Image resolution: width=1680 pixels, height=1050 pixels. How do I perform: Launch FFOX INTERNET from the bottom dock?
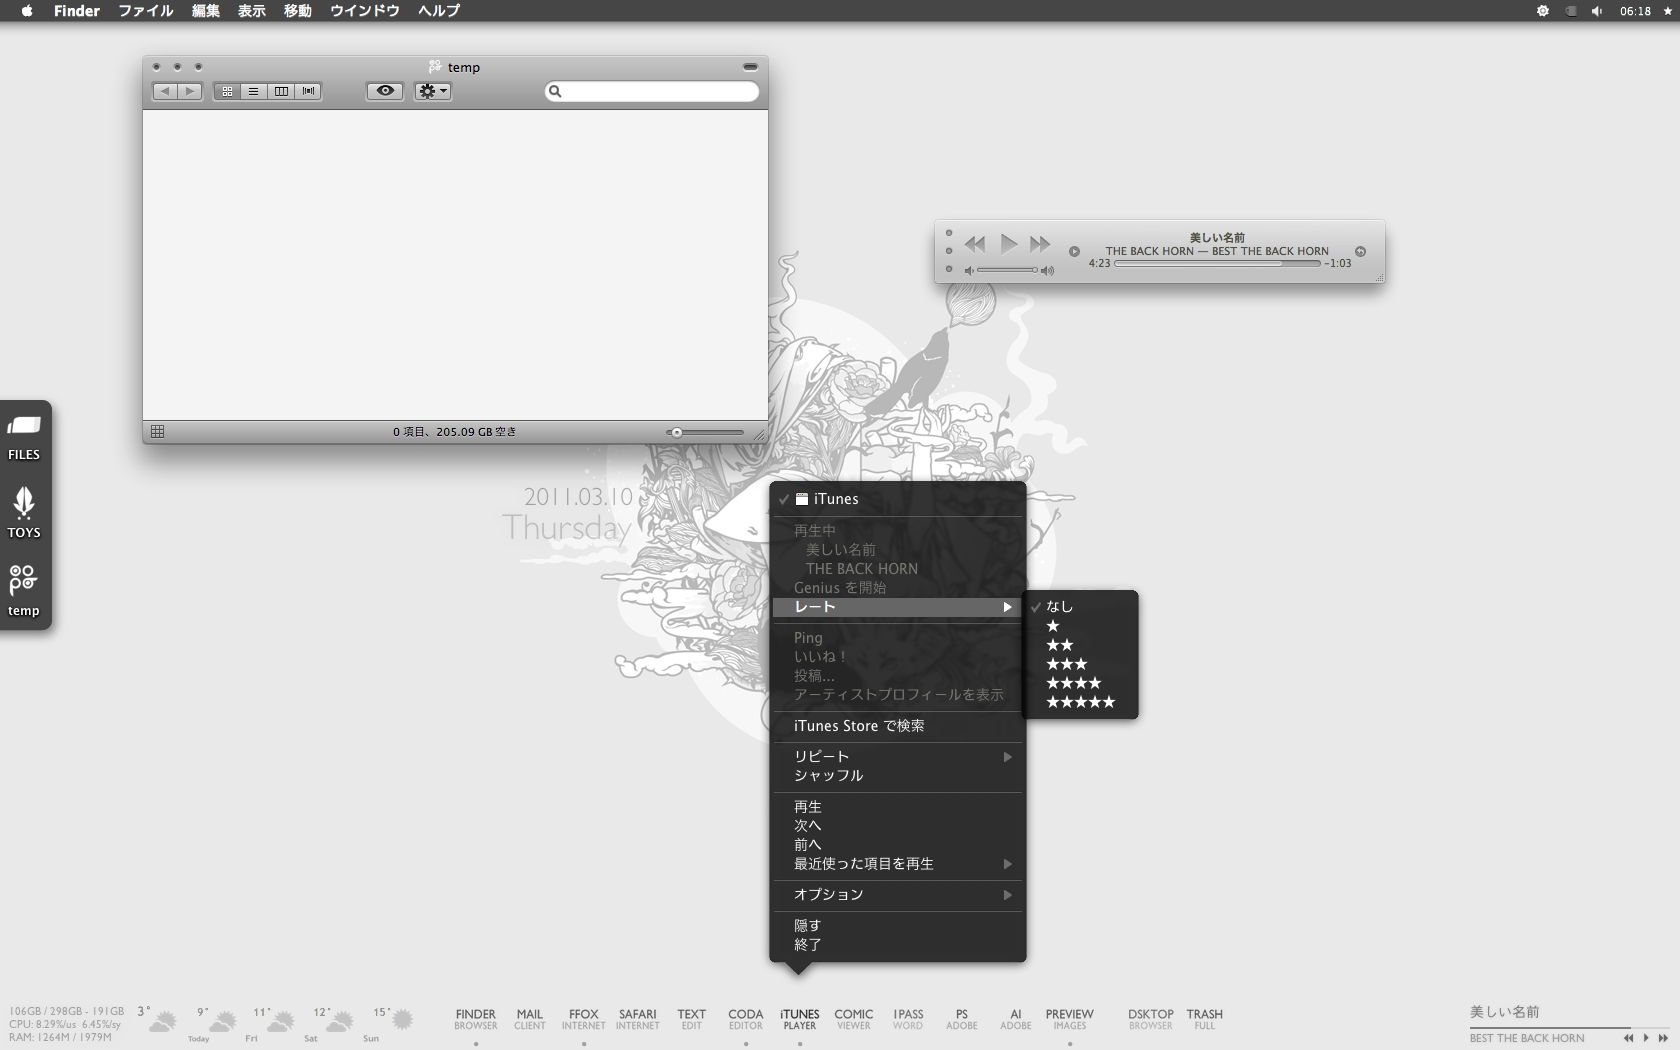coord(584,1019)
